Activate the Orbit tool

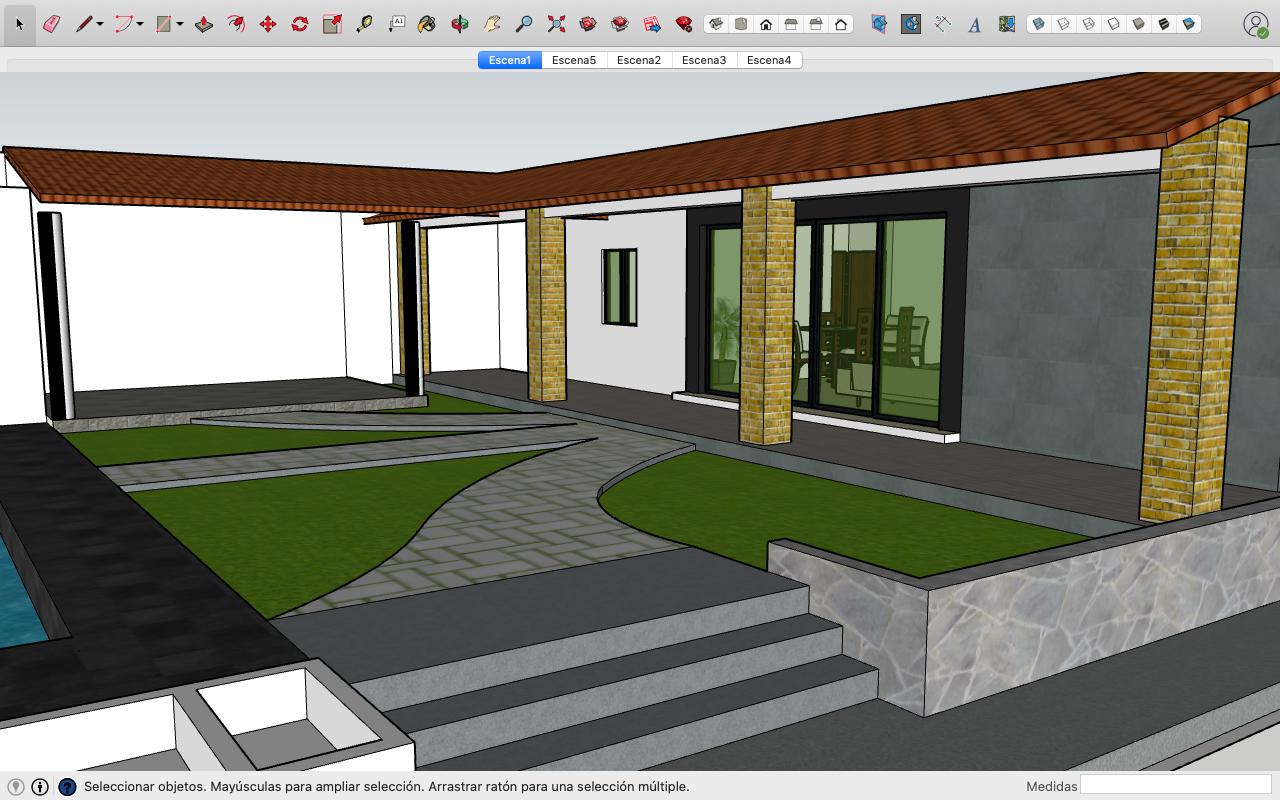459,24
